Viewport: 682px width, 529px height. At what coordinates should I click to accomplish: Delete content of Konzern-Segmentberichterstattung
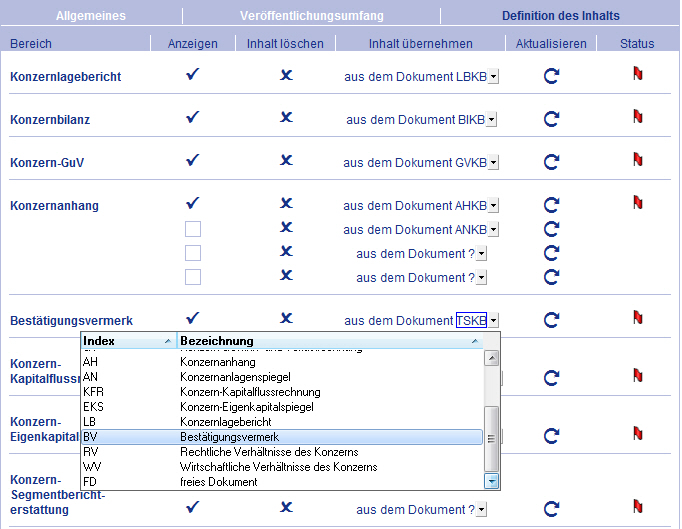tap(286, 507)
